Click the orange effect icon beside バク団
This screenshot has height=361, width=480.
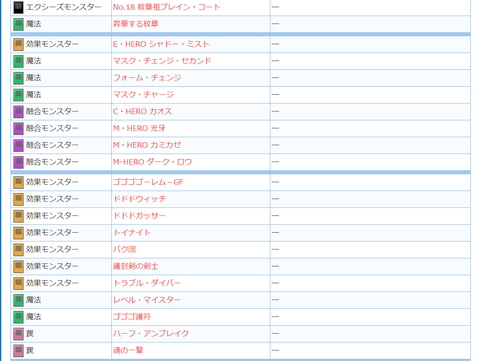click(18, 250)
